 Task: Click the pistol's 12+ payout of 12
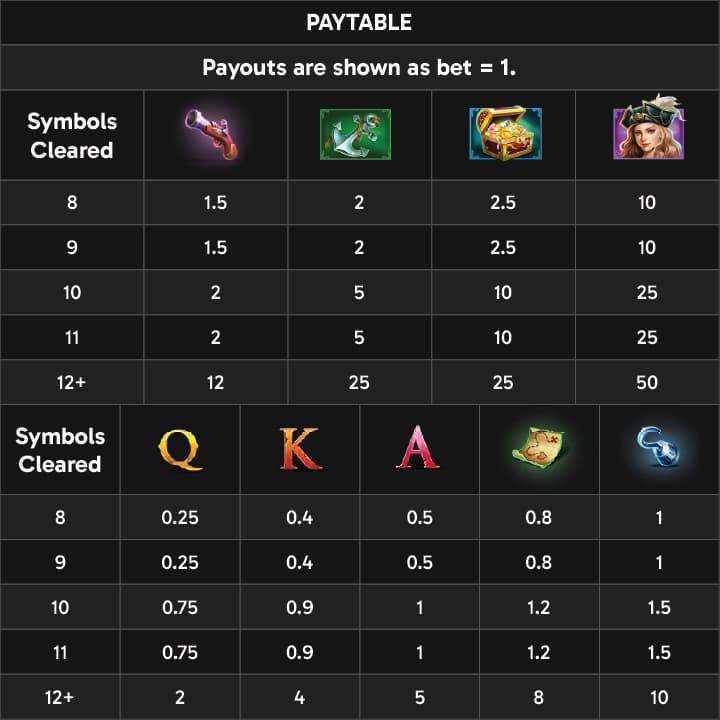(x=215, y=382)
